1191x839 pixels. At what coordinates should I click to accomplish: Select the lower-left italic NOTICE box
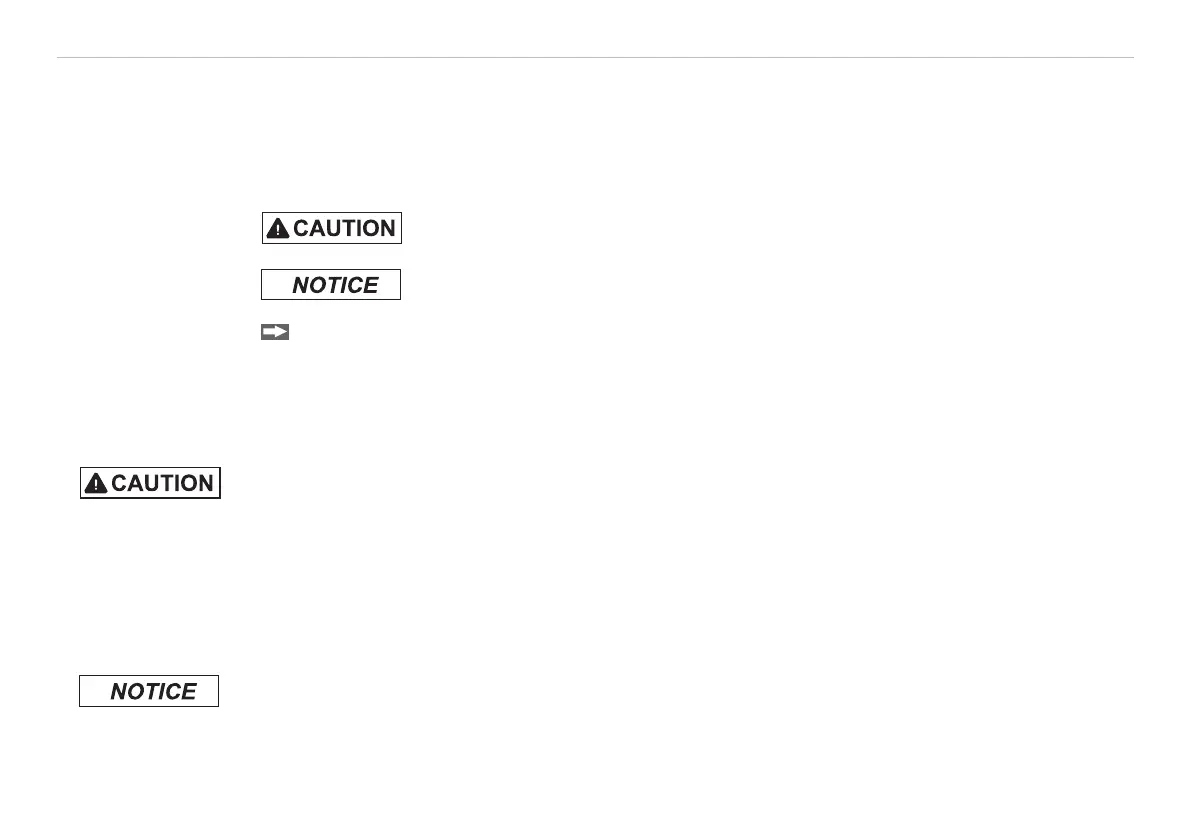(149, 691)
